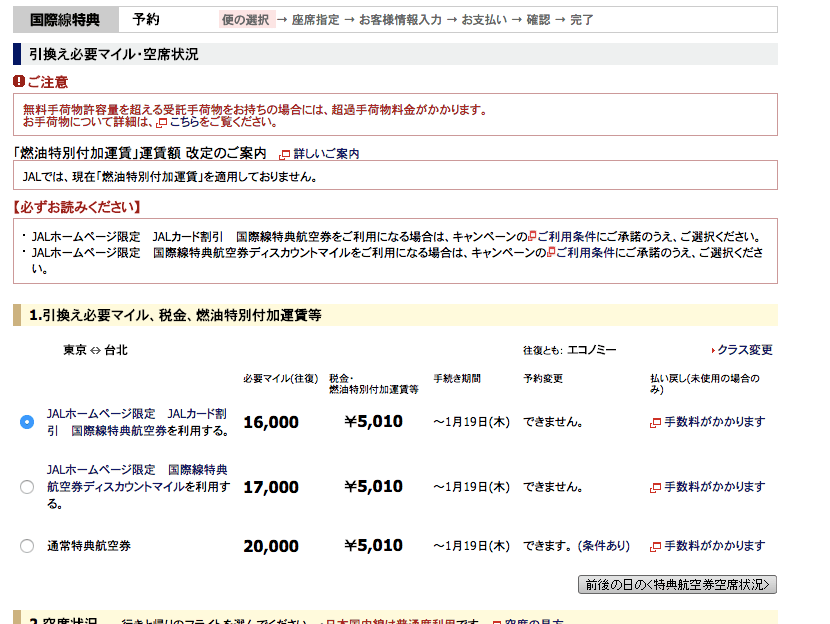Click red ご注意 warning icon

click(x=19, y=82)
